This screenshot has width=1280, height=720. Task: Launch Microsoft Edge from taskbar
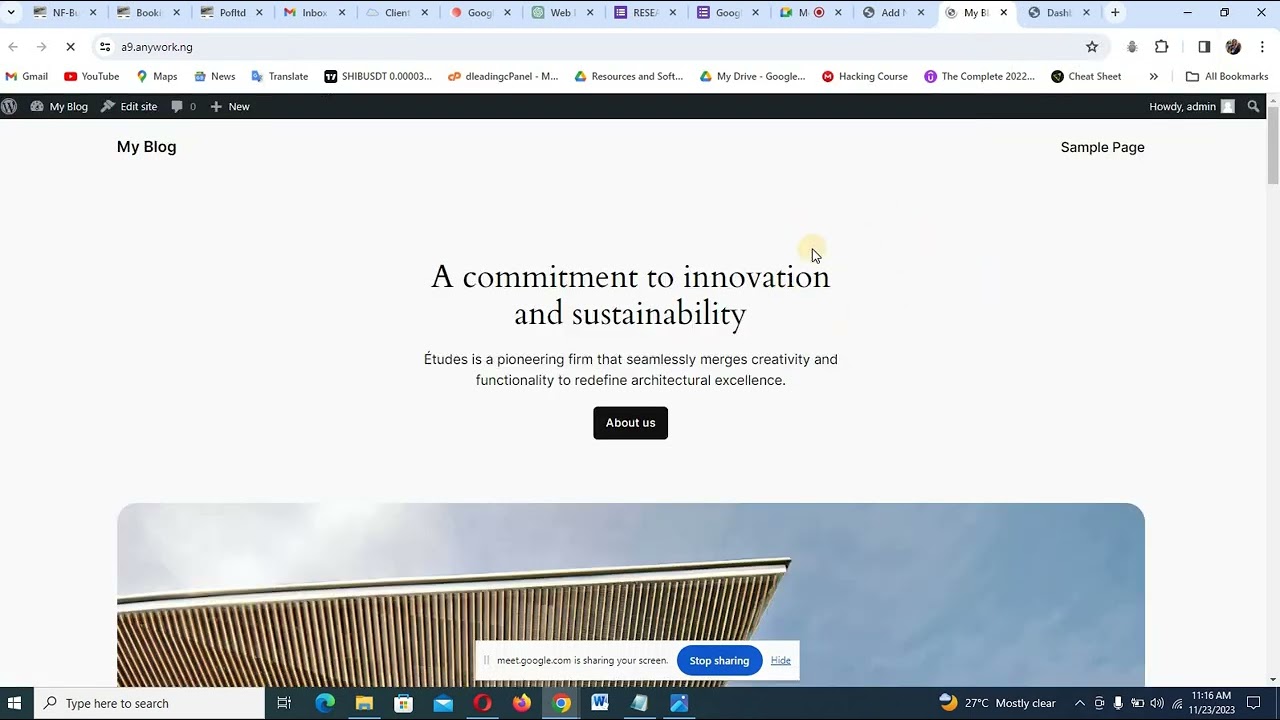pos(325,703)
